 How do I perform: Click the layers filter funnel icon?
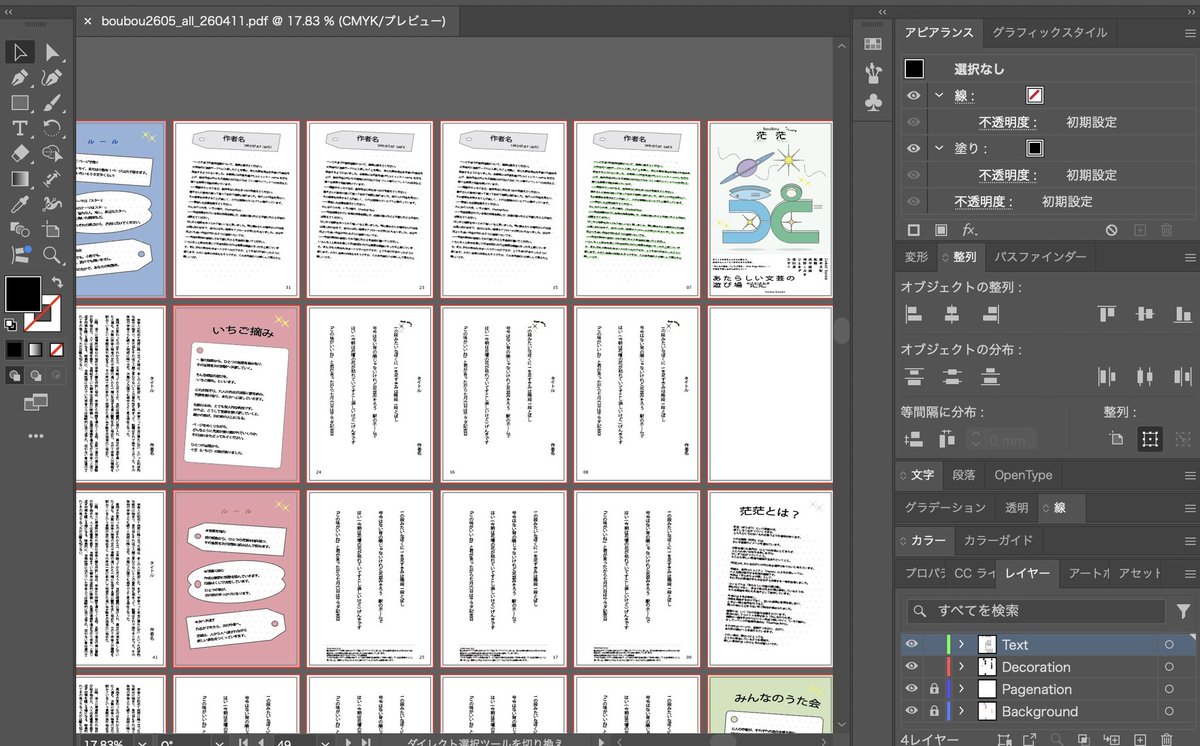[1183, 611]
